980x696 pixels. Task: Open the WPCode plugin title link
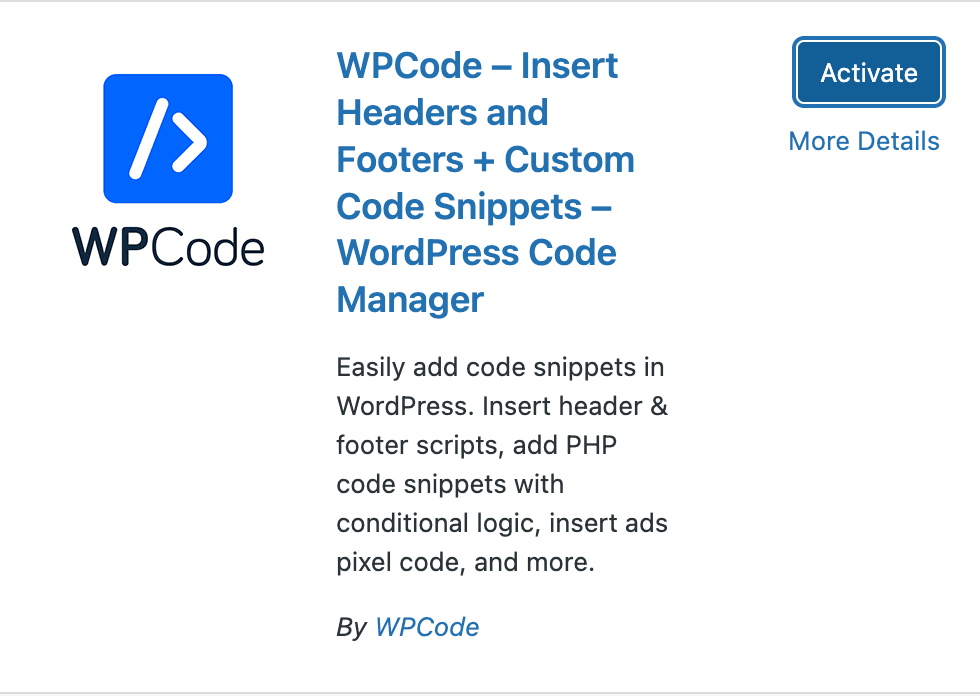coord(477,66)
